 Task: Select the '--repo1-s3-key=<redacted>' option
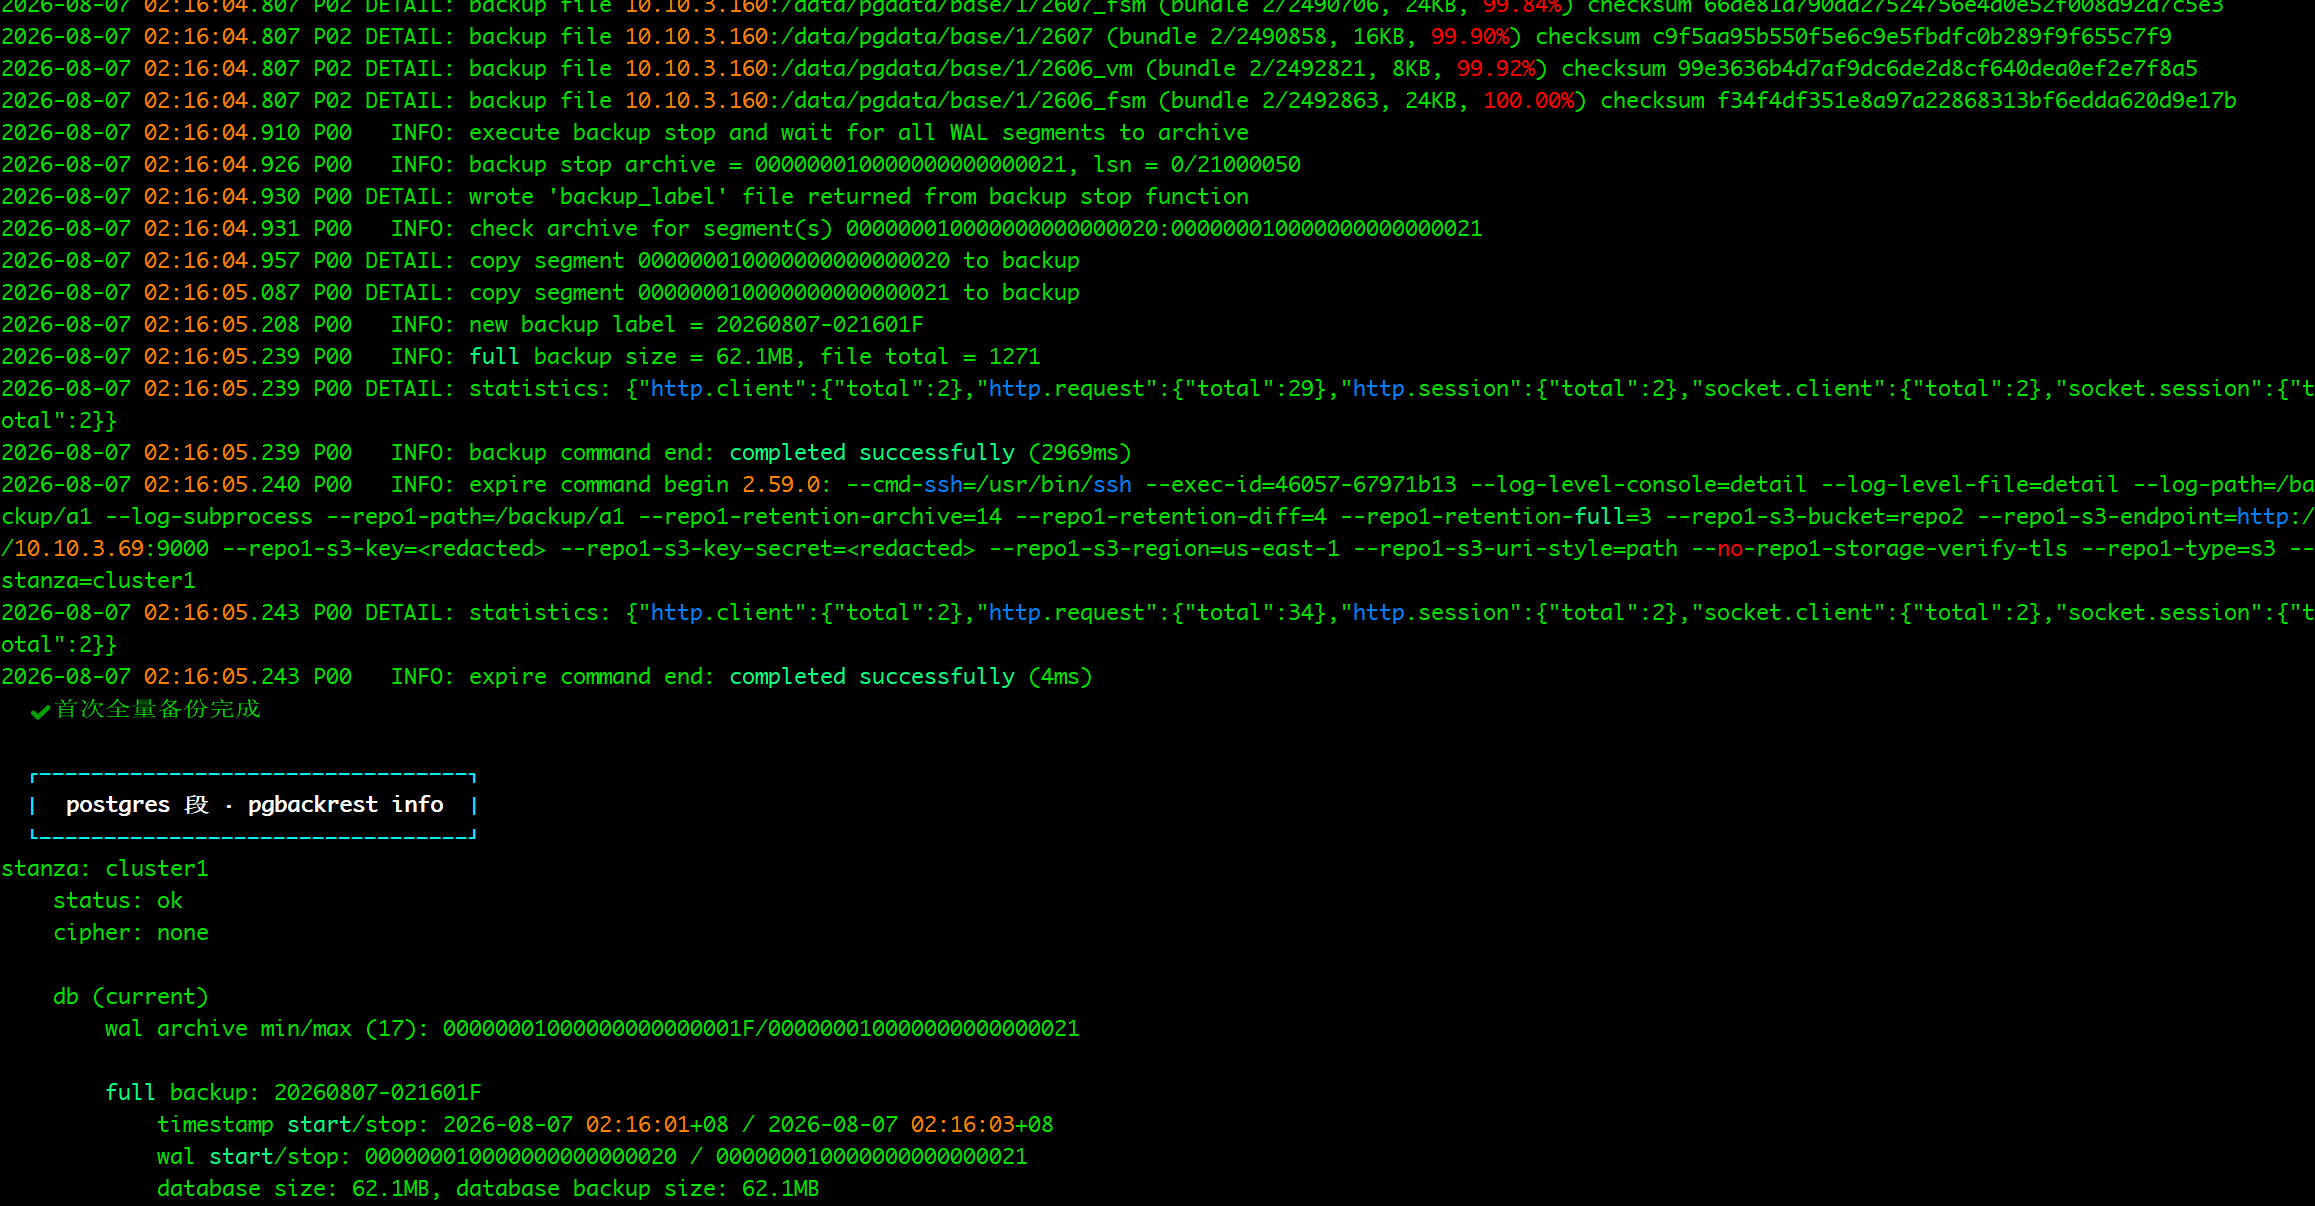tap(384, 549)
